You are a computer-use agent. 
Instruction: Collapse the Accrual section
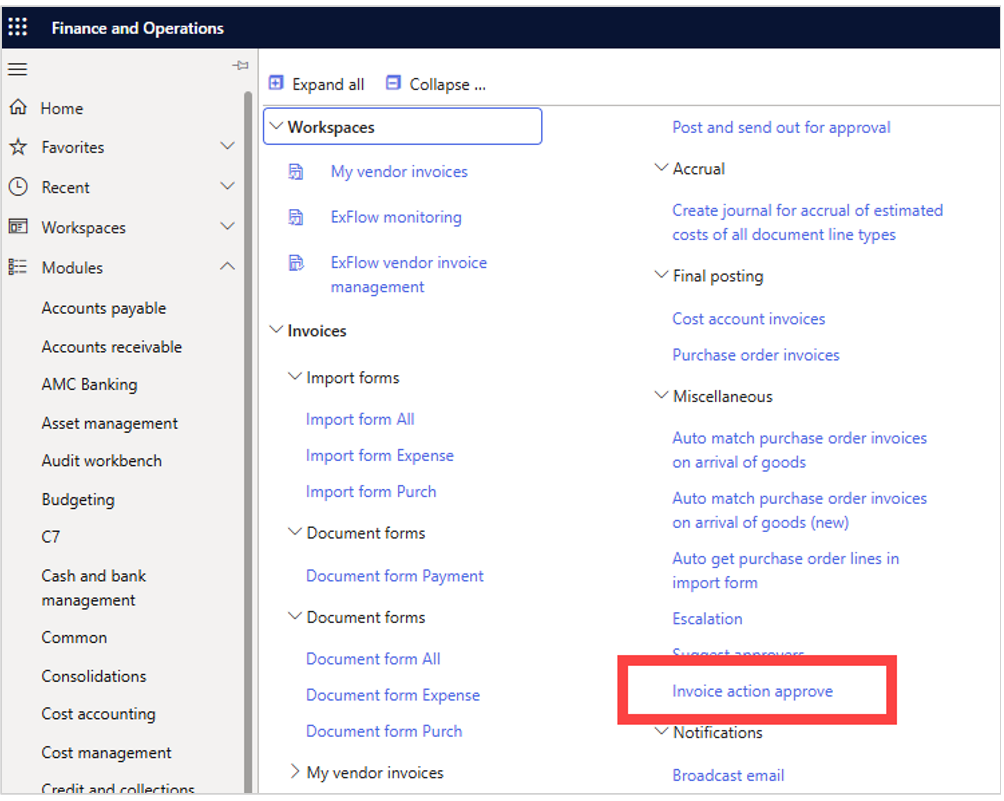pyautogui.click(x=661, y=168)
